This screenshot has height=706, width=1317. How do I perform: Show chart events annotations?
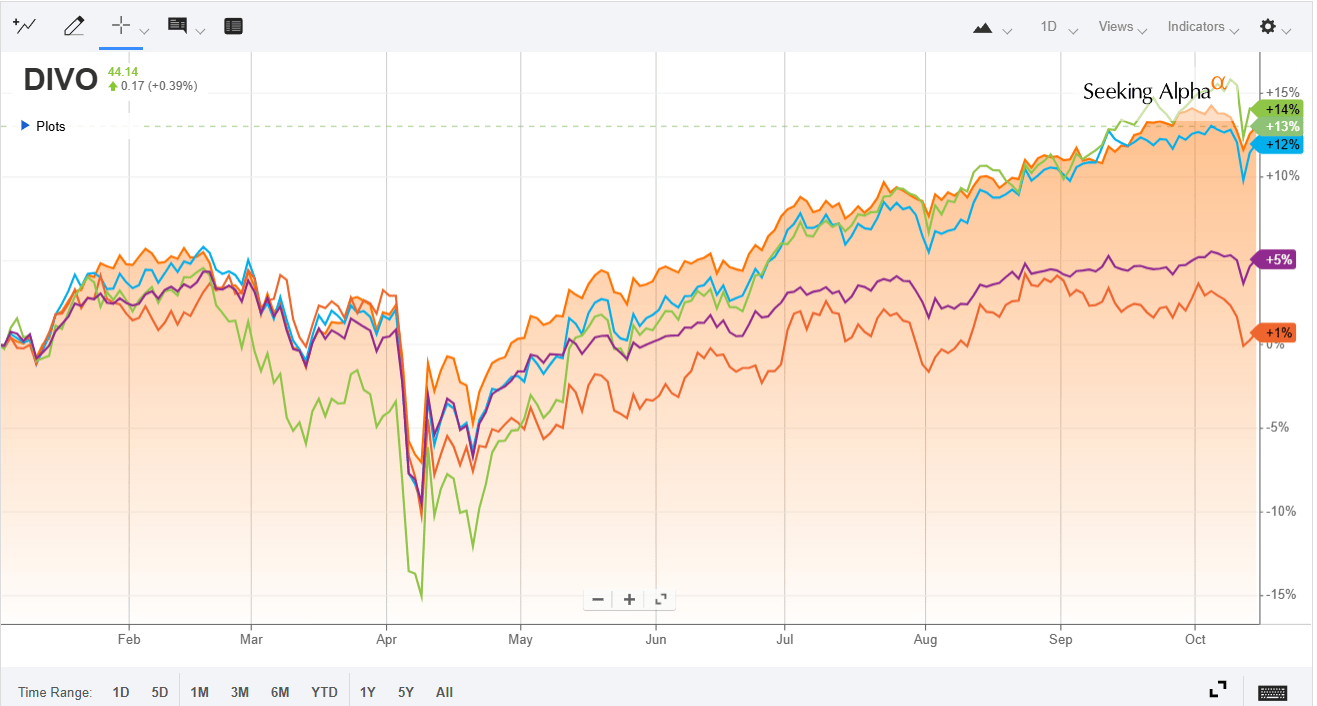pos(180,26)
